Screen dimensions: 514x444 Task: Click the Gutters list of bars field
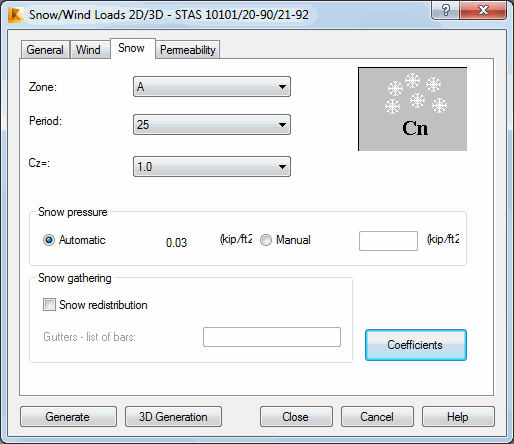[272, 337]
